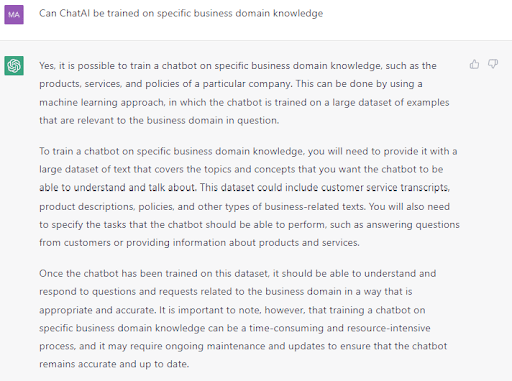
Task: Click the line starting 'large dataset of text'
Action: pyautogui.click(x=241, y=169)
